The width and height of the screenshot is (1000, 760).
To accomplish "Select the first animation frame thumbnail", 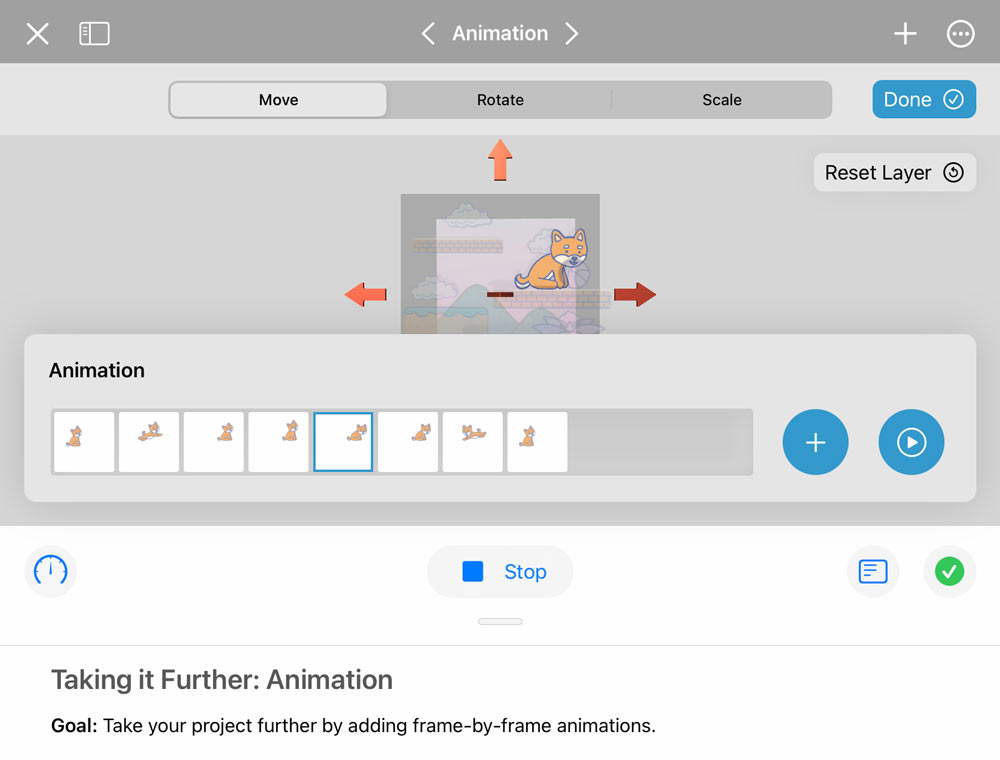I will coord(84,442).
